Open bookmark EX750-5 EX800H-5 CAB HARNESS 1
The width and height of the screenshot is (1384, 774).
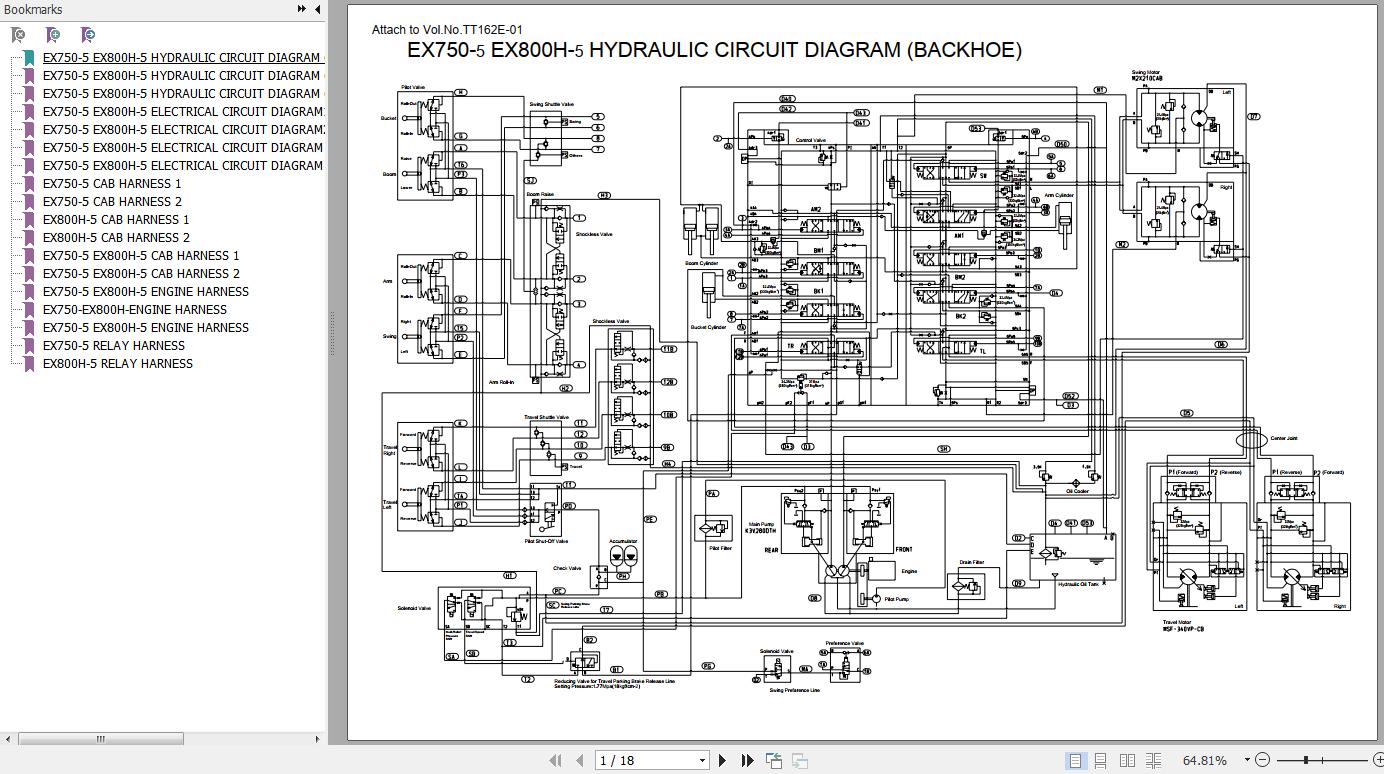tap(141, 256)
